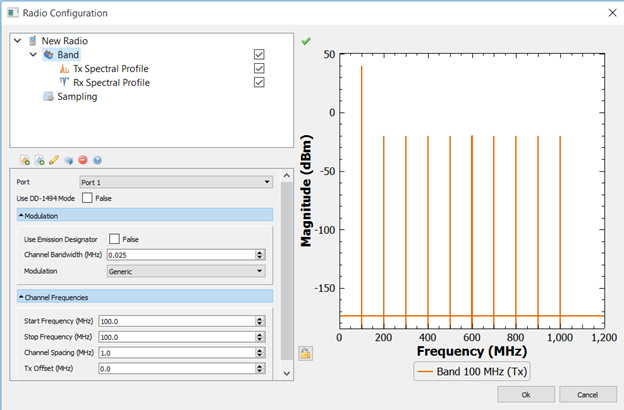Click the add Rx profile icon
624x410 pixels.
(40, 160)
